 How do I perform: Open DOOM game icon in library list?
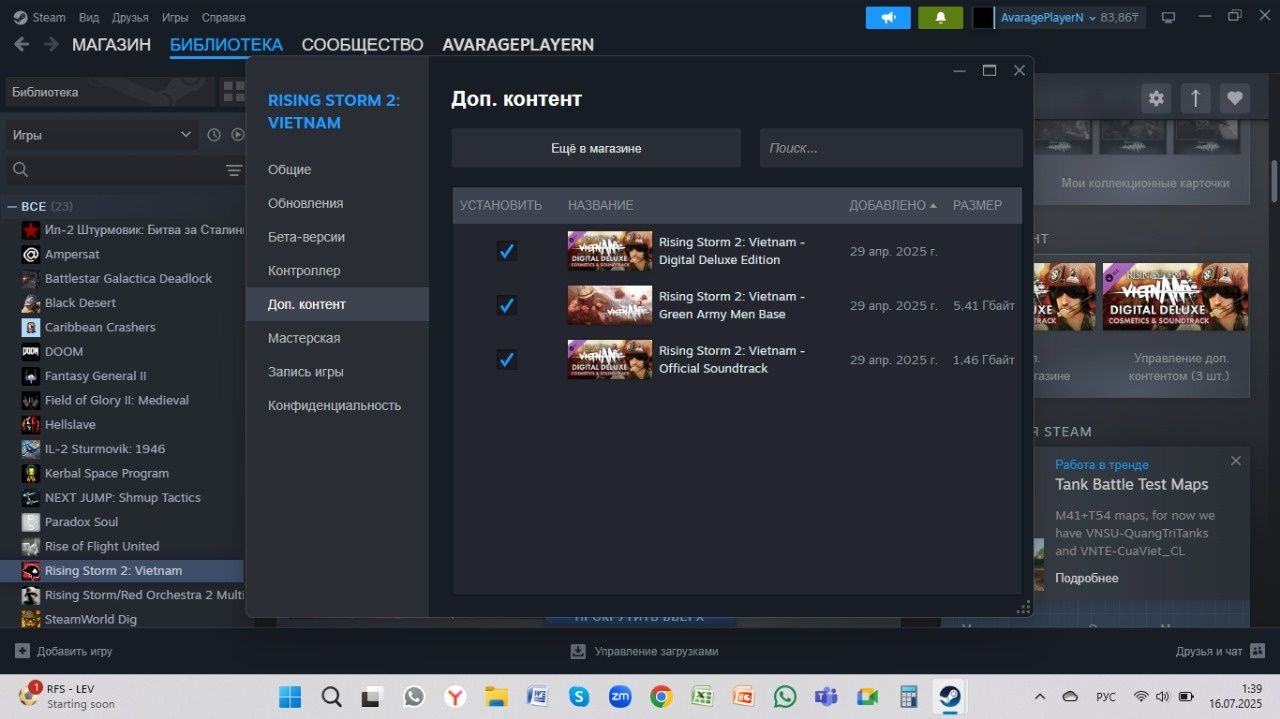click(30, 352)
